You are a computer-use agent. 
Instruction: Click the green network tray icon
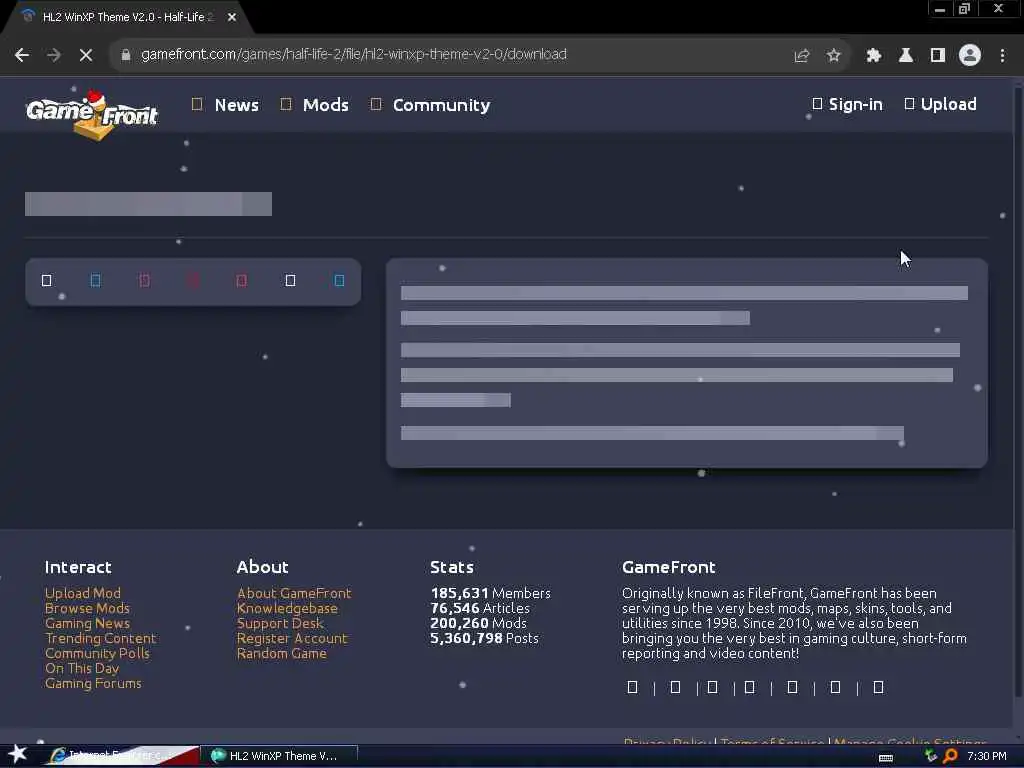[931, 756]
